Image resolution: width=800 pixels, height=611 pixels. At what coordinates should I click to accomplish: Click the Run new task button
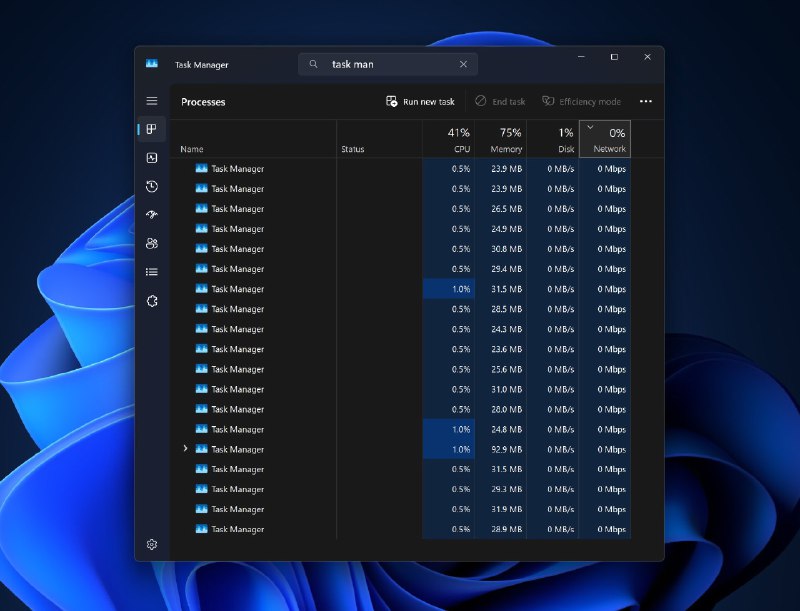[x=422, y=101]
